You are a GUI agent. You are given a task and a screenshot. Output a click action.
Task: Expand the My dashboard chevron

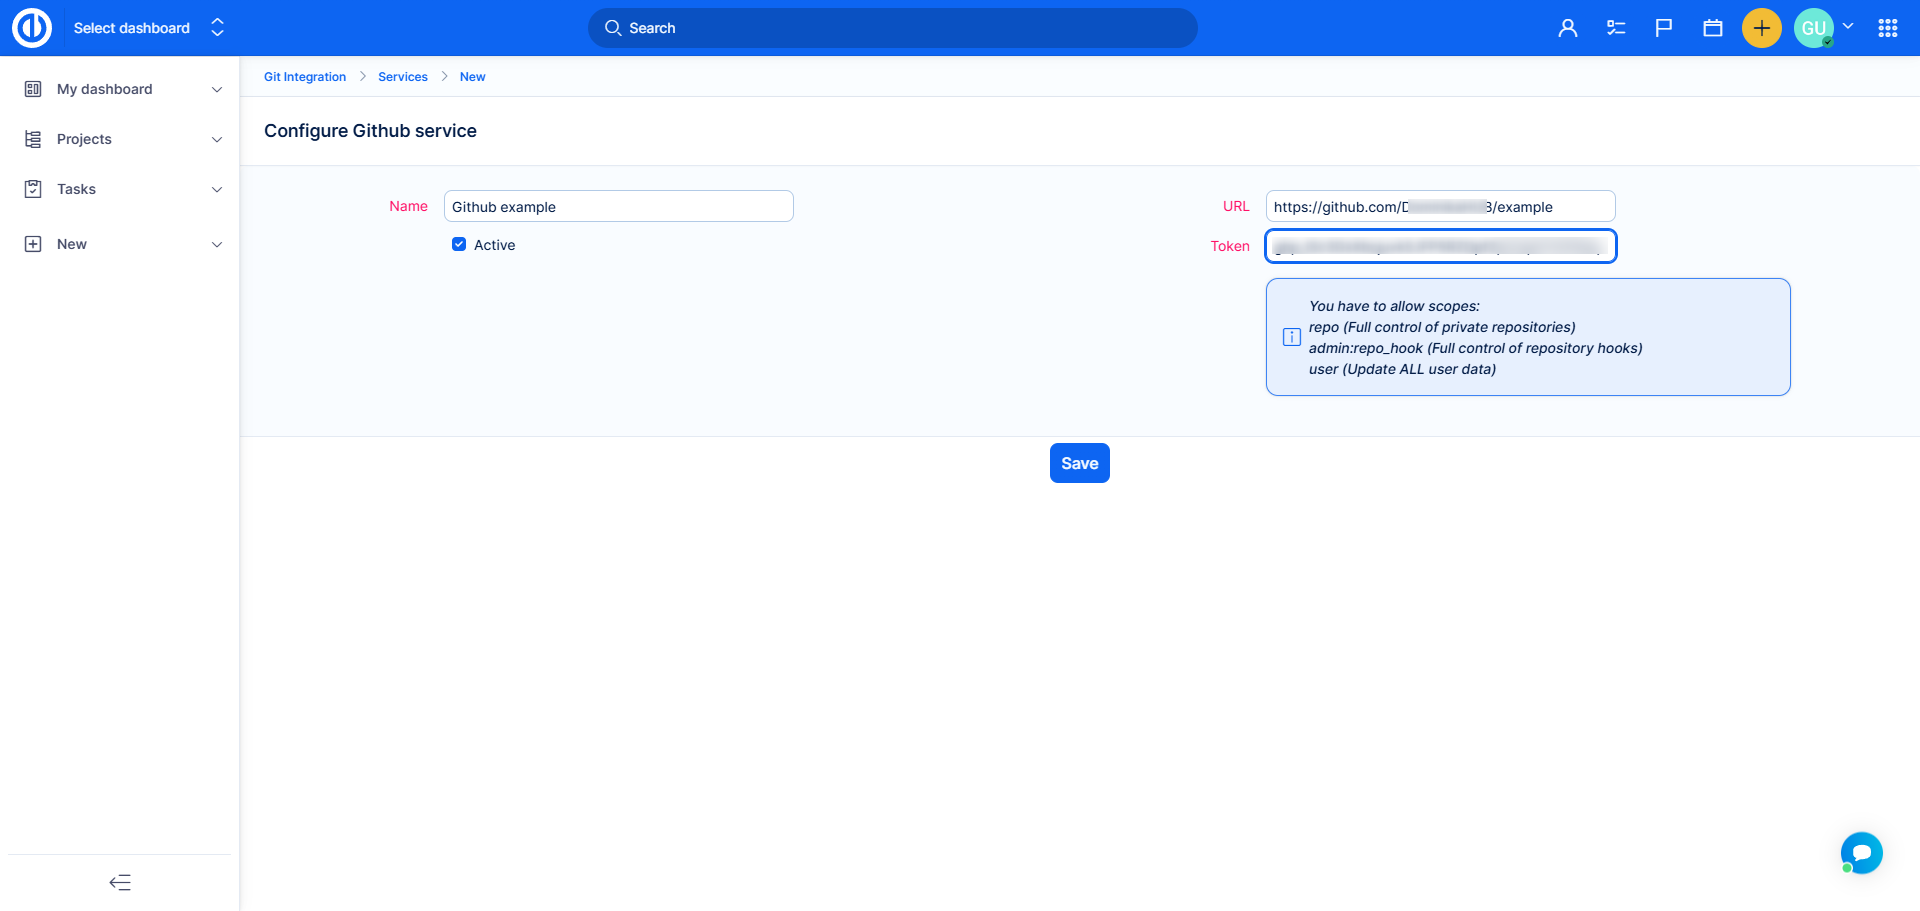tap(217, 90)
